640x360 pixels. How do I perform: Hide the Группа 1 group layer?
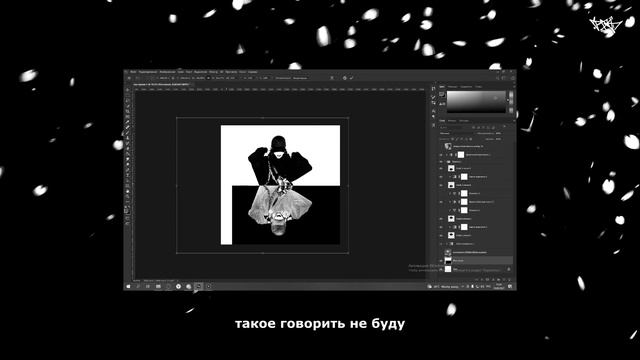[x=441, y=162]
